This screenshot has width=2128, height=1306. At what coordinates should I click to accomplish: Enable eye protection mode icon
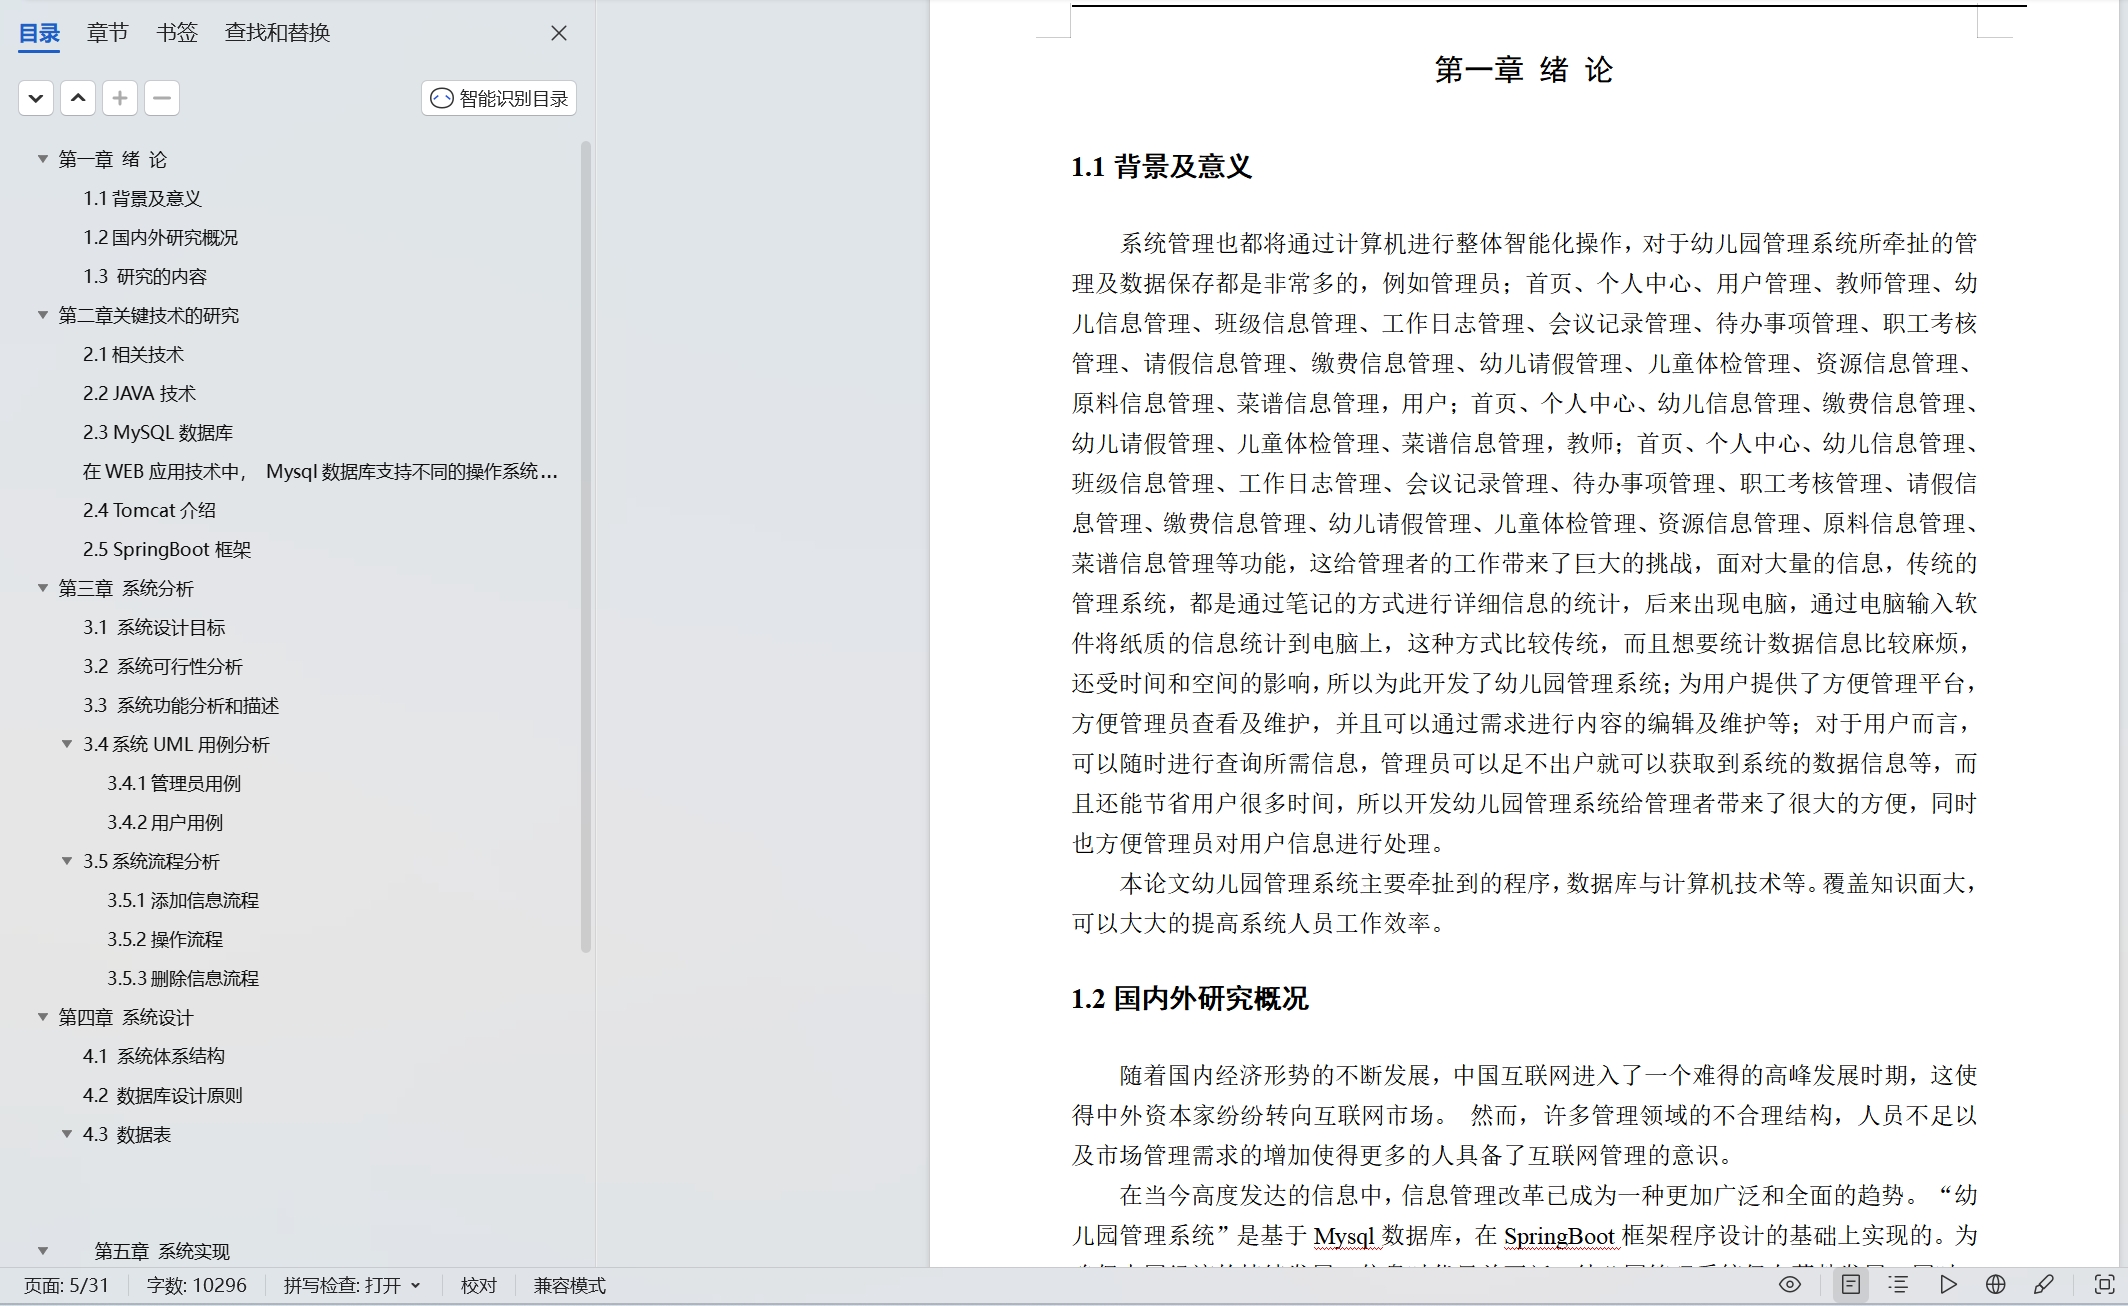(1790, 1285)
